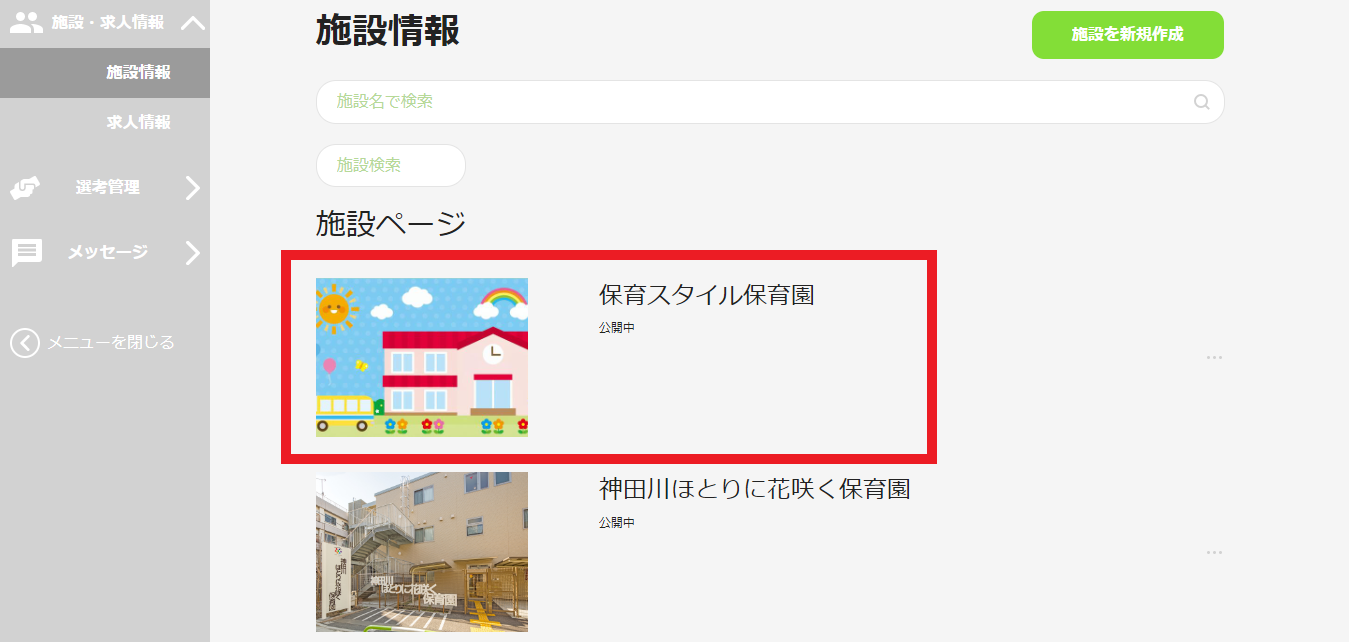Expand the 選考管理 chevron
Image resolution: width=1349 pixels, height=642 pixels.
coord(193,188)
